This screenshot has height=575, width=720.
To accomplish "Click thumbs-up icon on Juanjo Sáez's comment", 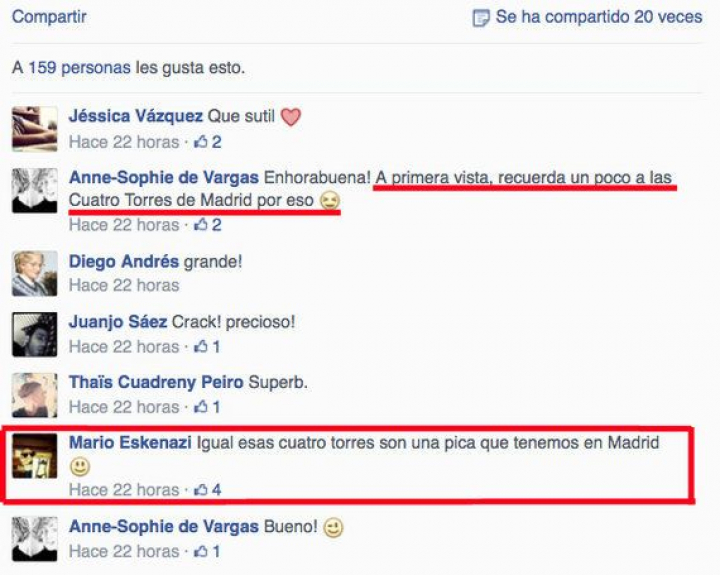I will (x=201, y=347).
